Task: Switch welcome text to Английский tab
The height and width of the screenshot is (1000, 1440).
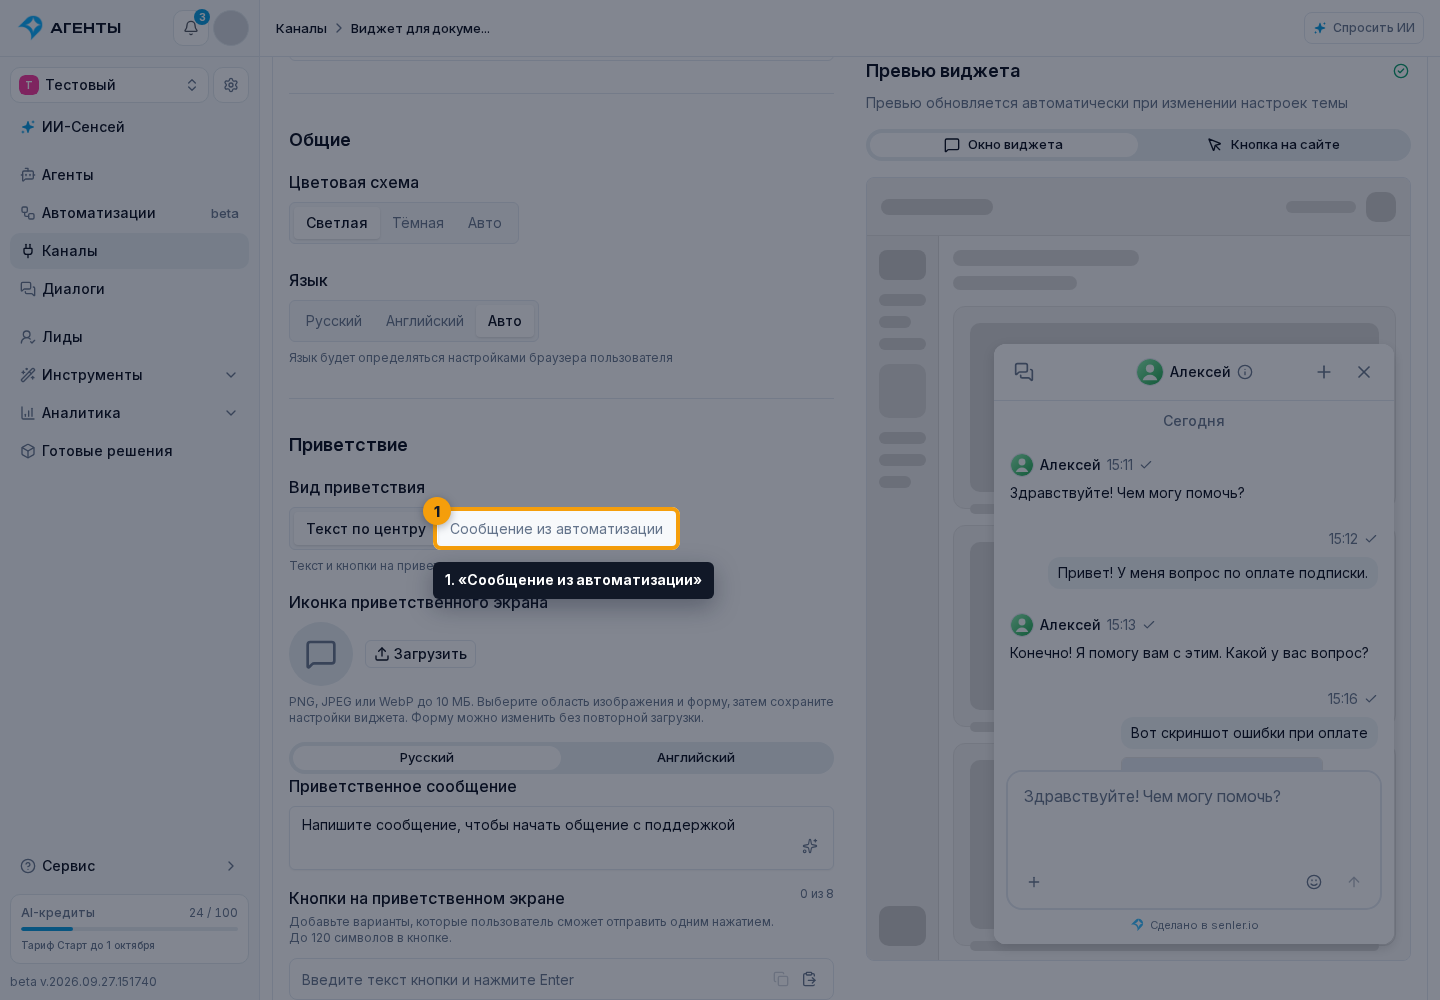Action: coord(696,758)
